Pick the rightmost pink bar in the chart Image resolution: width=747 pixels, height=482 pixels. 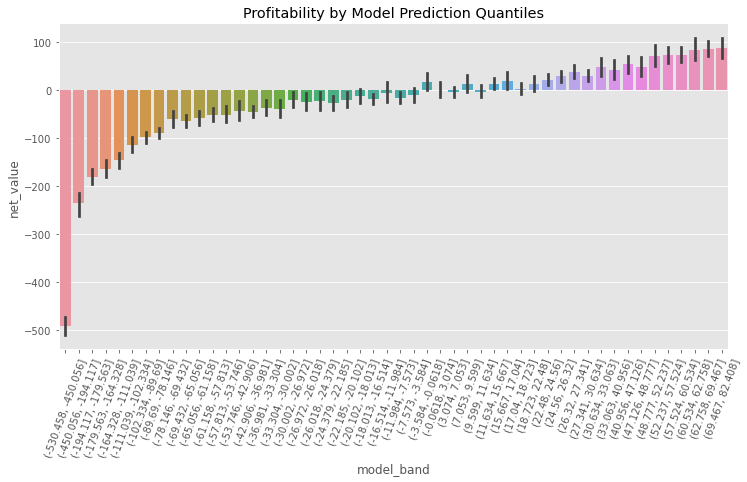721,69
